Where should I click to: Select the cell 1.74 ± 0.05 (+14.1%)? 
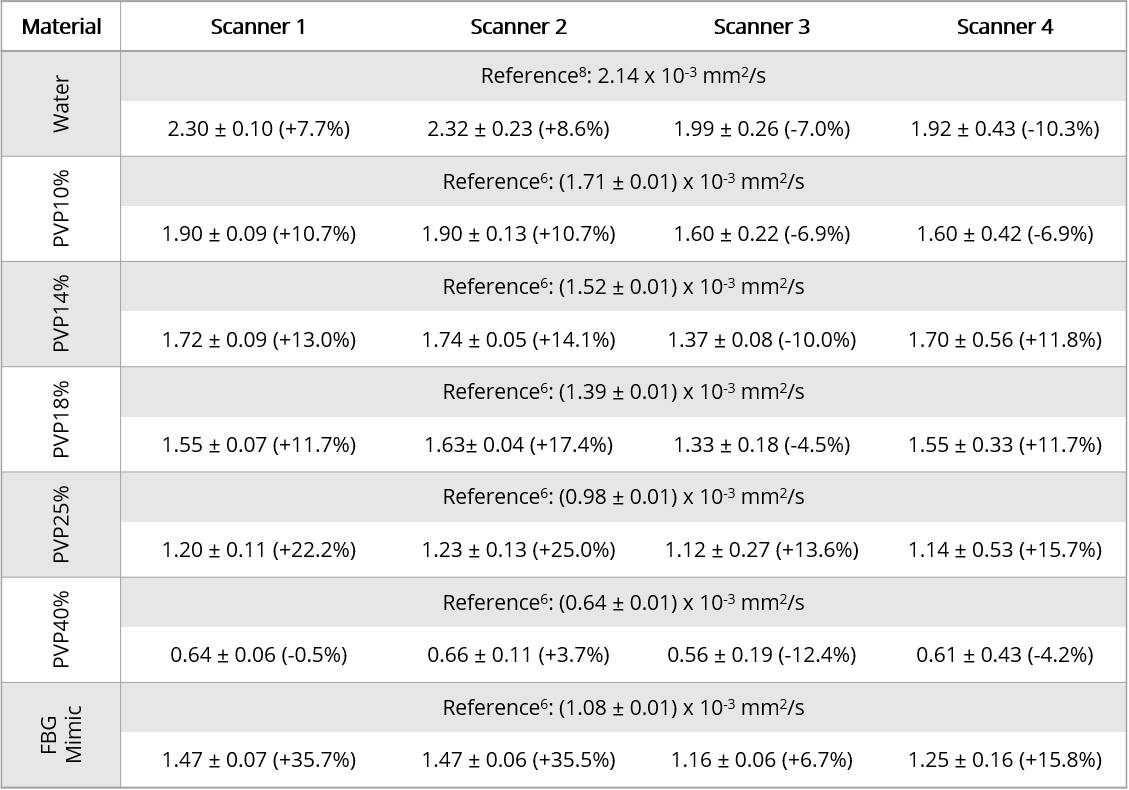tap(518, 340)
